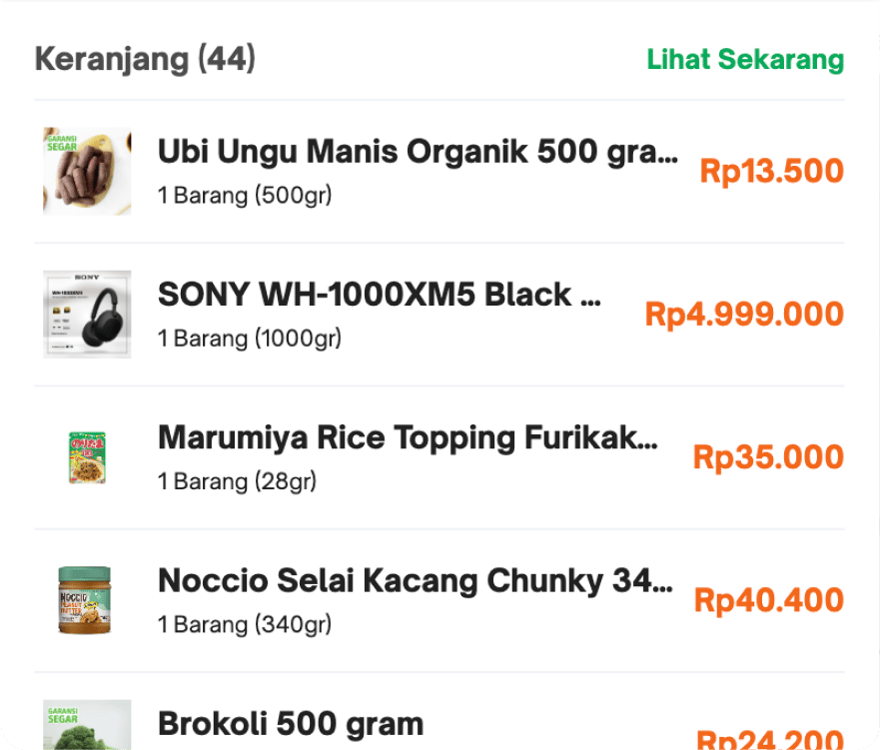Open the SONY WH-1000XM5 Black title
The height and width of the screenshot is (750, 880).
[x=379, y=295]
